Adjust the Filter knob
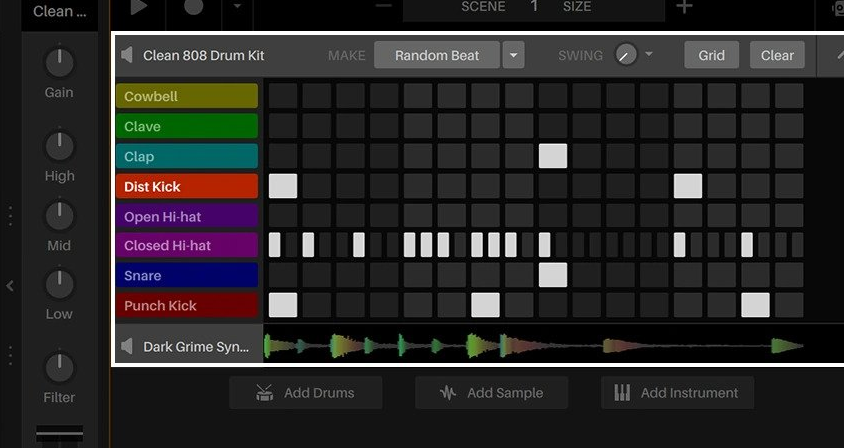Screen dimensions: 844x448 [x=59, y=367]
